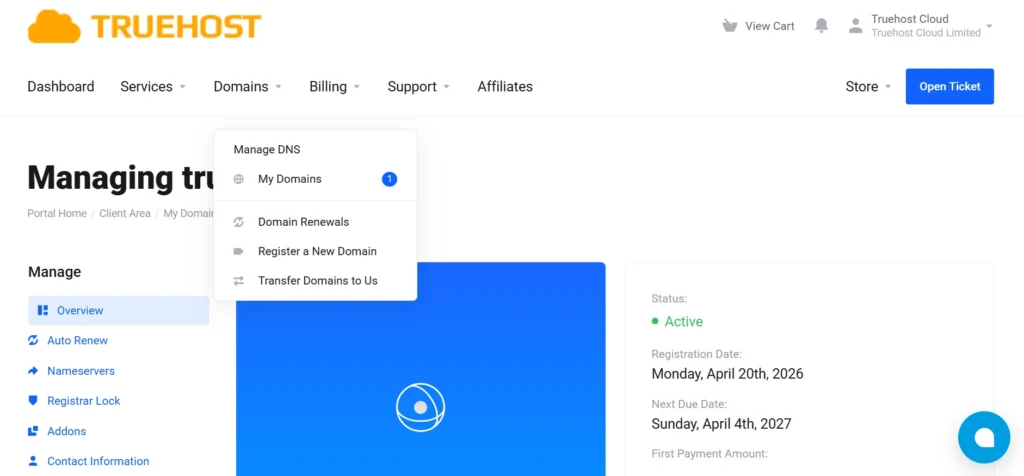
Task: Click the Active status text
Action: [x=684, y=321]
